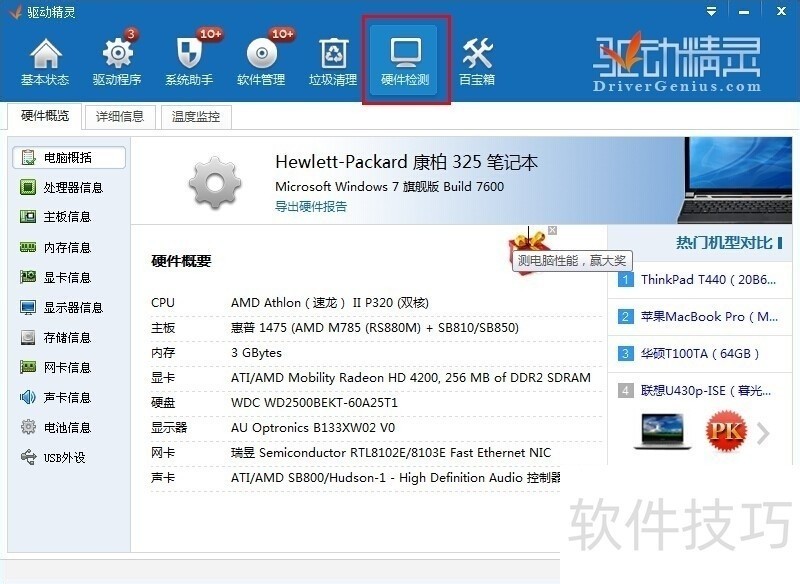Screen dimensions: 800x584
Task: Switch to the 详细信息 tab
Action: coord(120,116)
